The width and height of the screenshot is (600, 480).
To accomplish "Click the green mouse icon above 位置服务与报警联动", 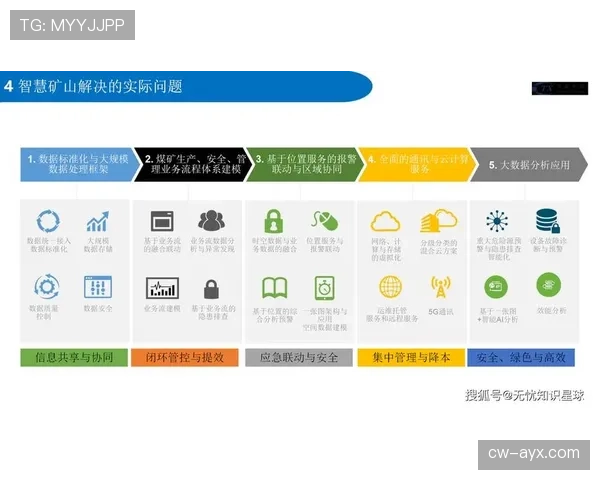I will 325,220.
